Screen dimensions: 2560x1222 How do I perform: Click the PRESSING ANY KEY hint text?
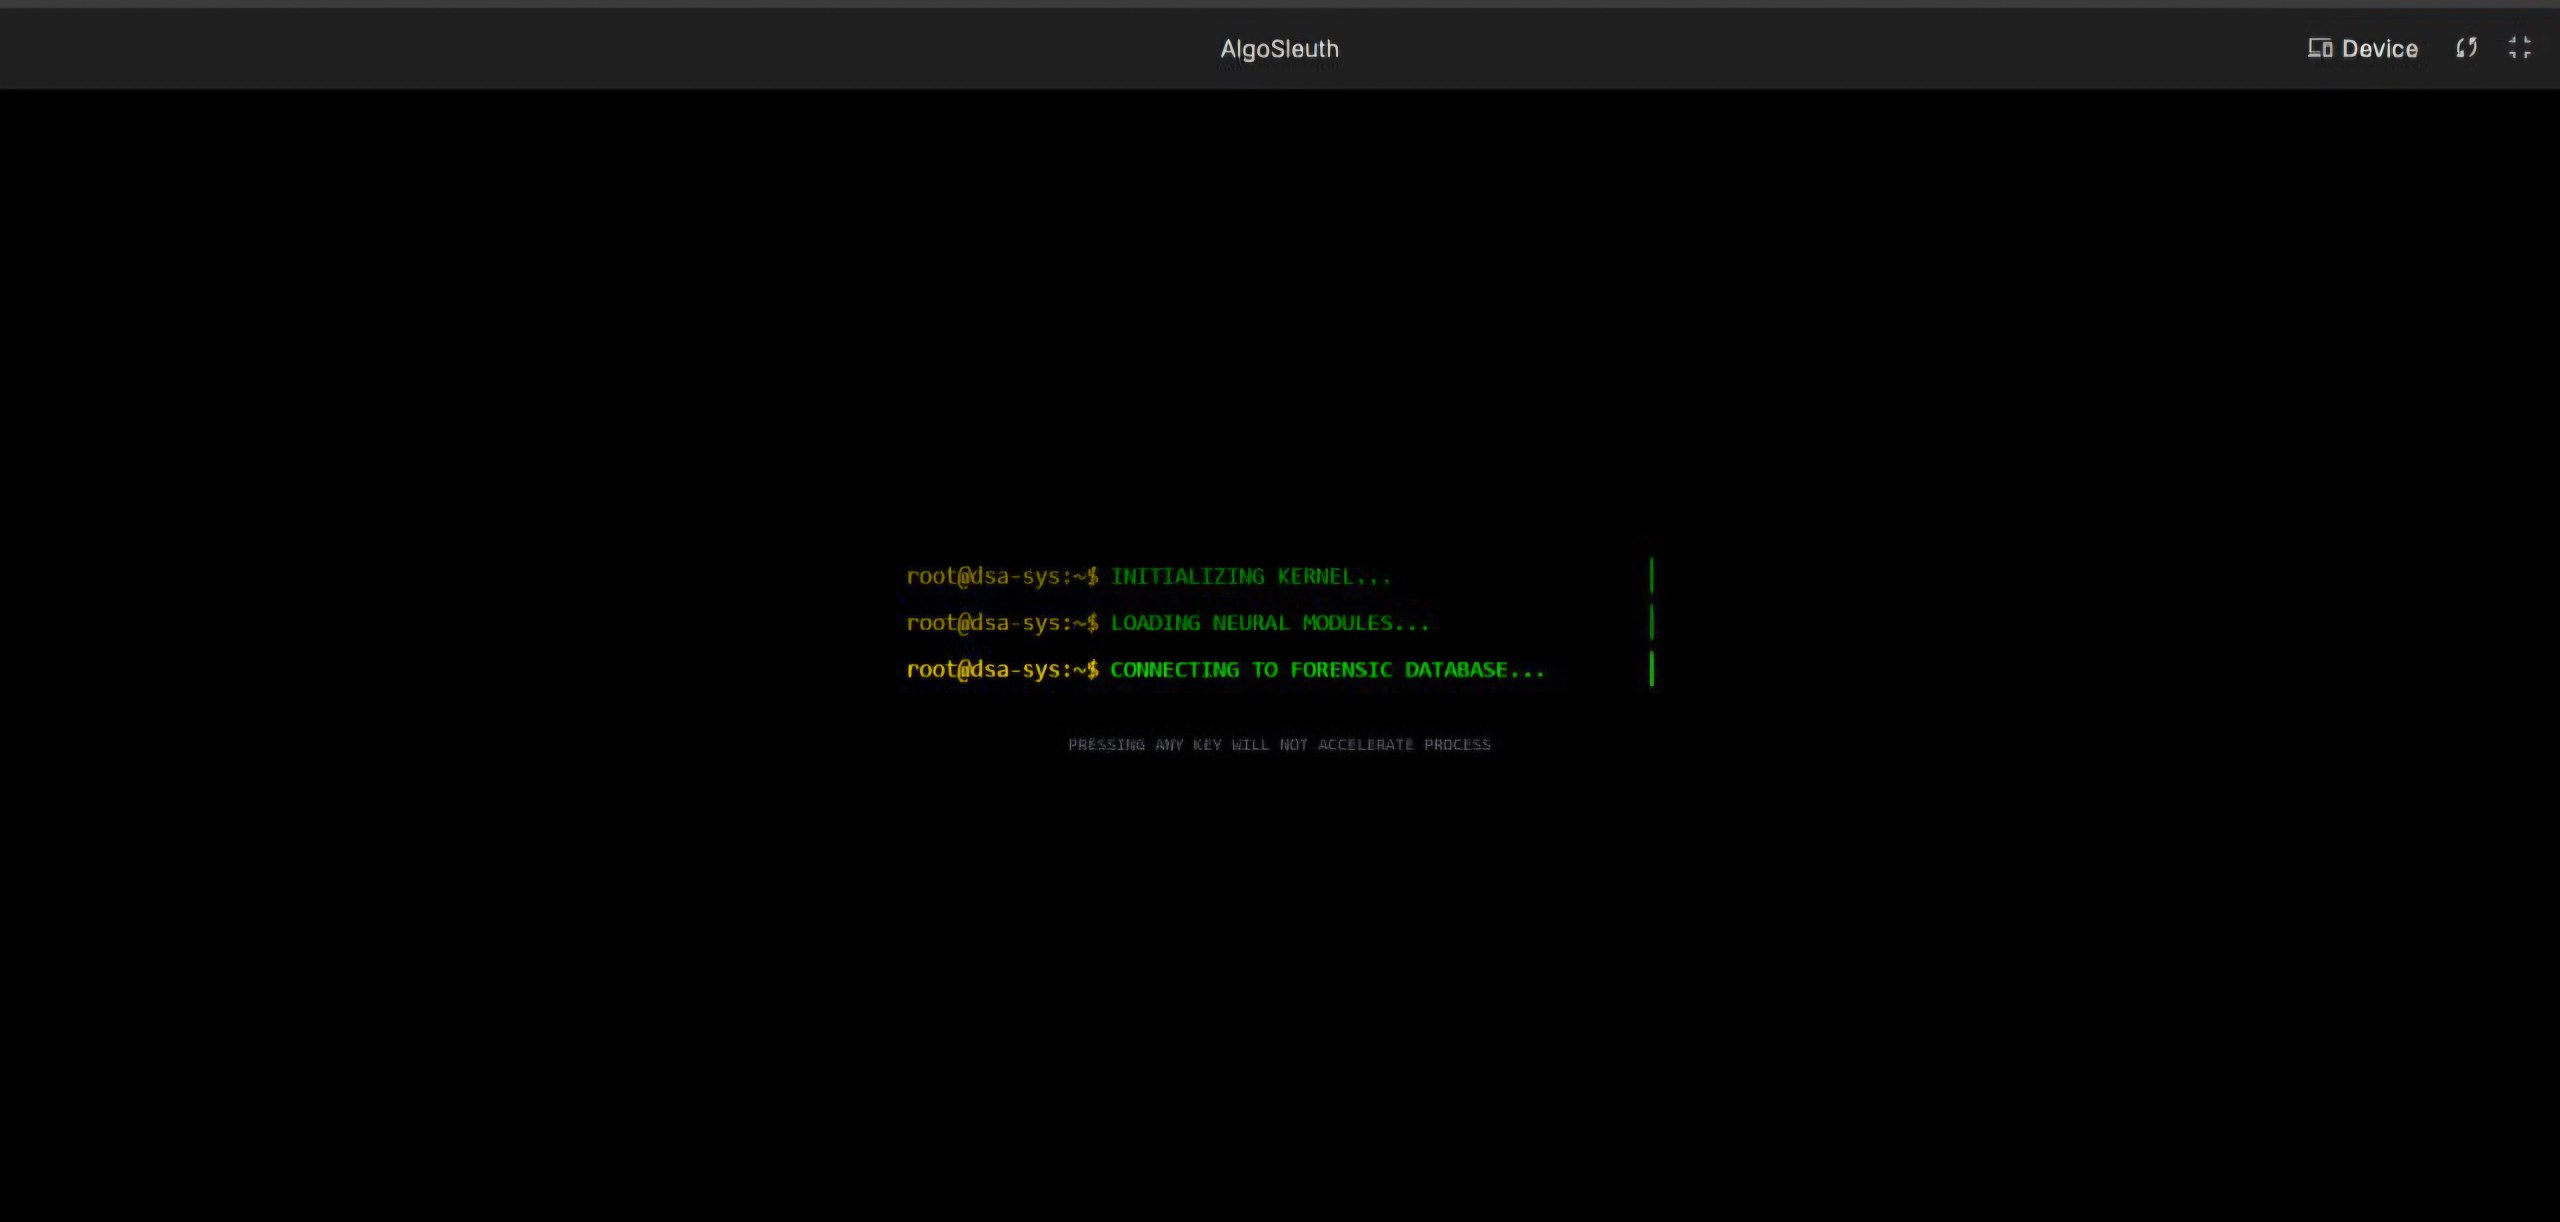point(1279,744)
